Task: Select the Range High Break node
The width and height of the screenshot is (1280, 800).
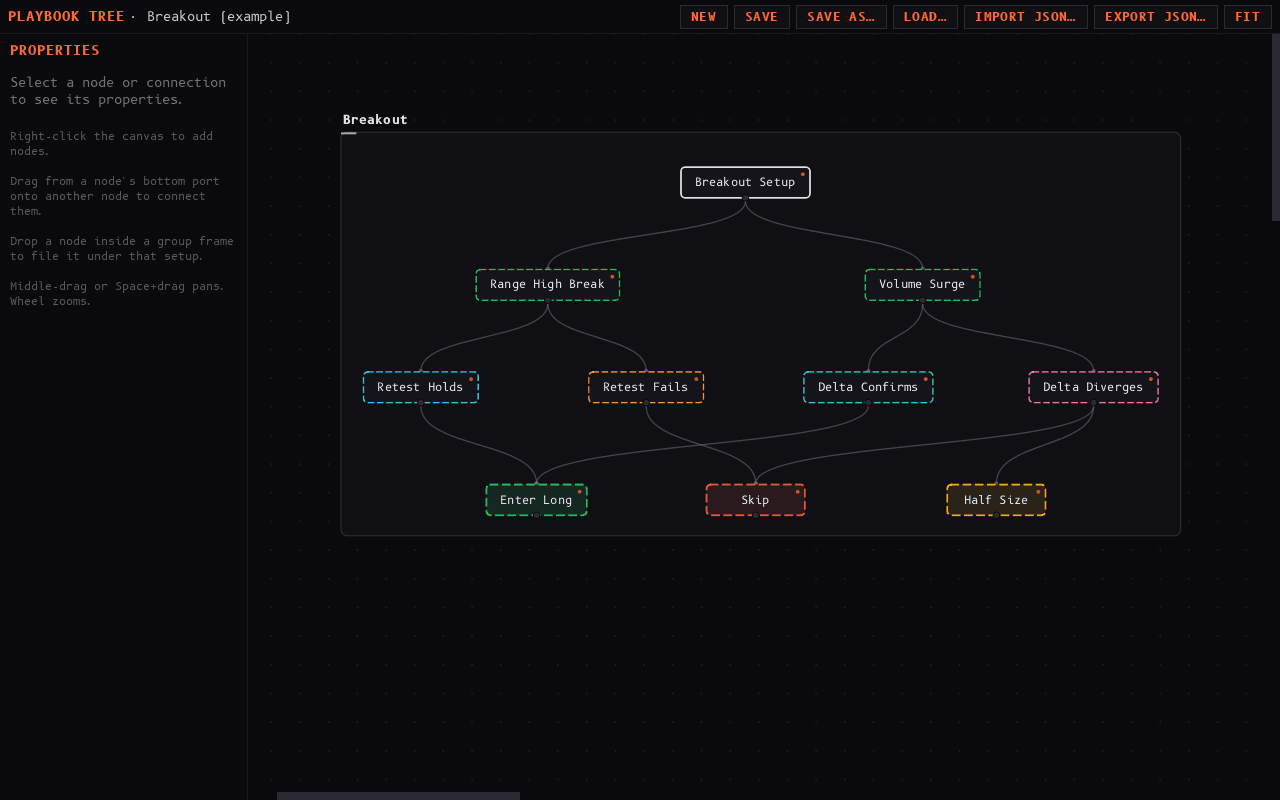Action: pos(547,285)
